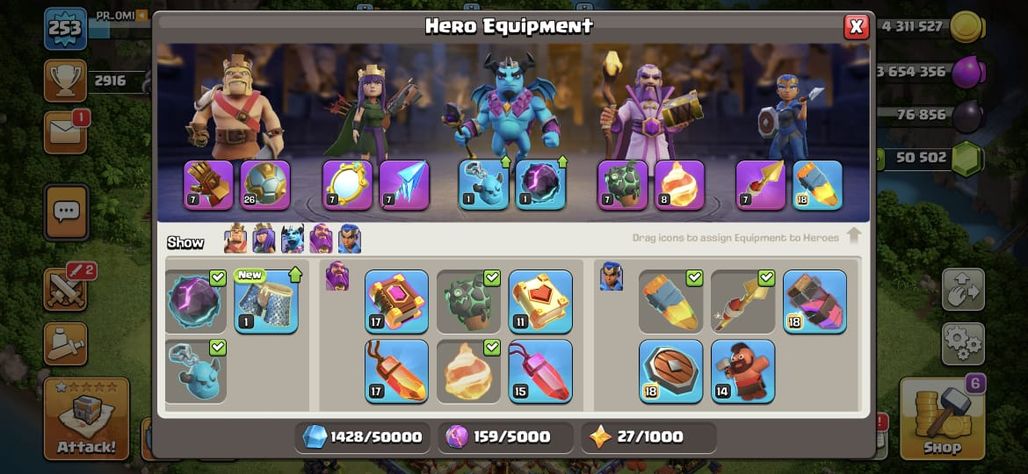Screen dimensions: 1028x474
Task: Select the Seeking Shield equipment level 18
Action: pos(671,371)
